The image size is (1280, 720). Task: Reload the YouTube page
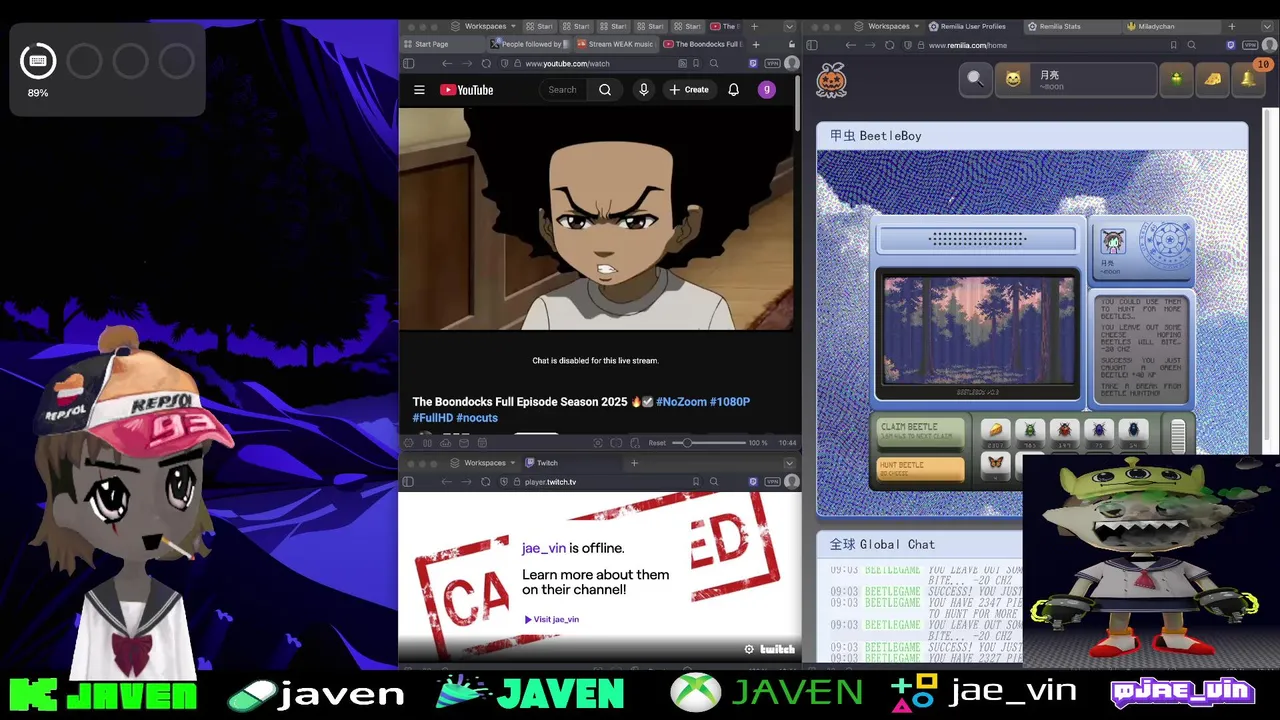(486, 63)
